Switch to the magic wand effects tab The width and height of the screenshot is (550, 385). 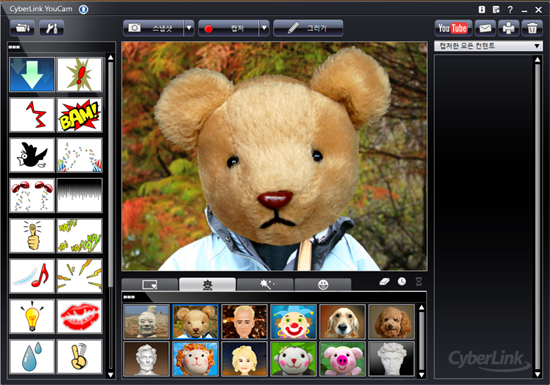[265, 285]
